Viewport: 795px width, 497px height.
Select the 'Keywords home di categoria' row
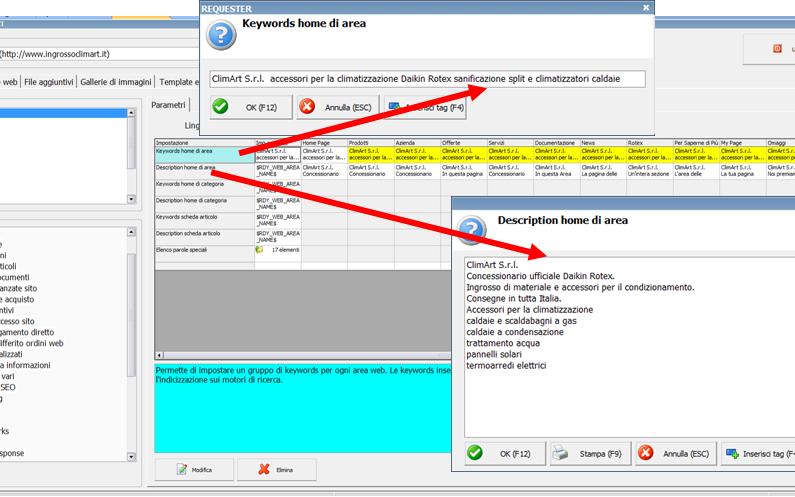point(205,188)
